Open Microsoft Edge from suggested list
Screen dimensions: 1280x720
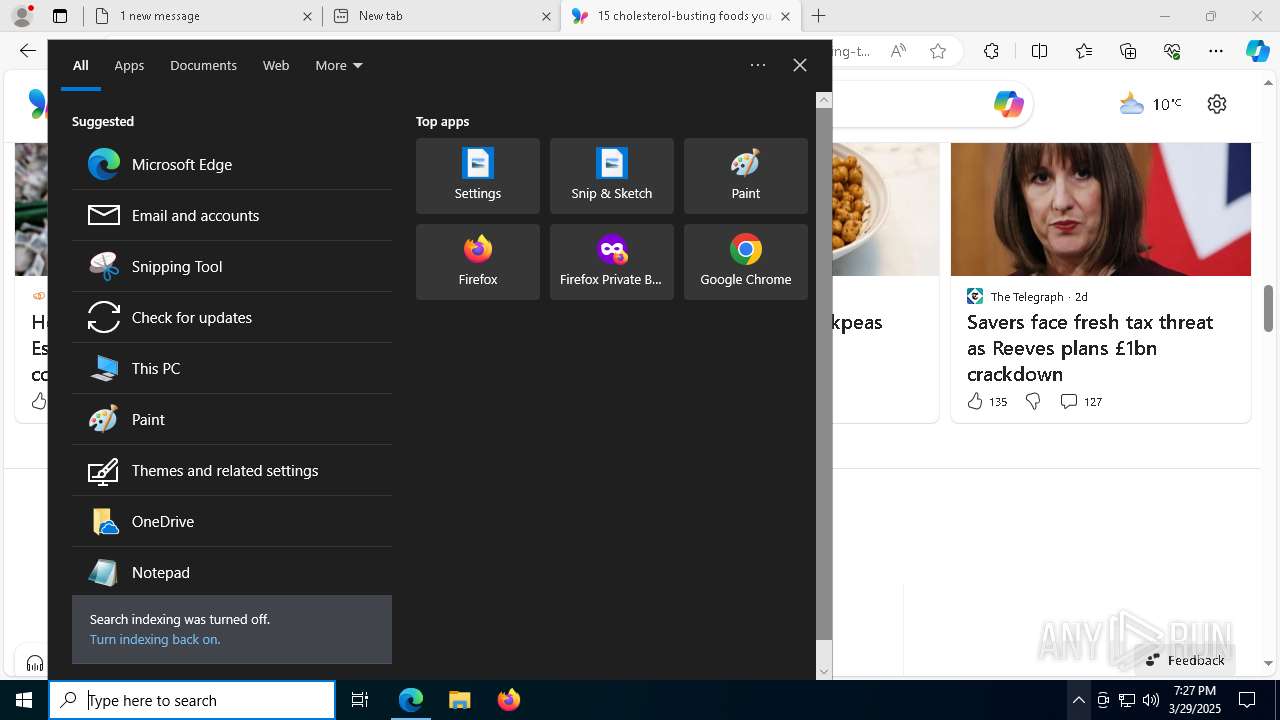click(232, 164)
